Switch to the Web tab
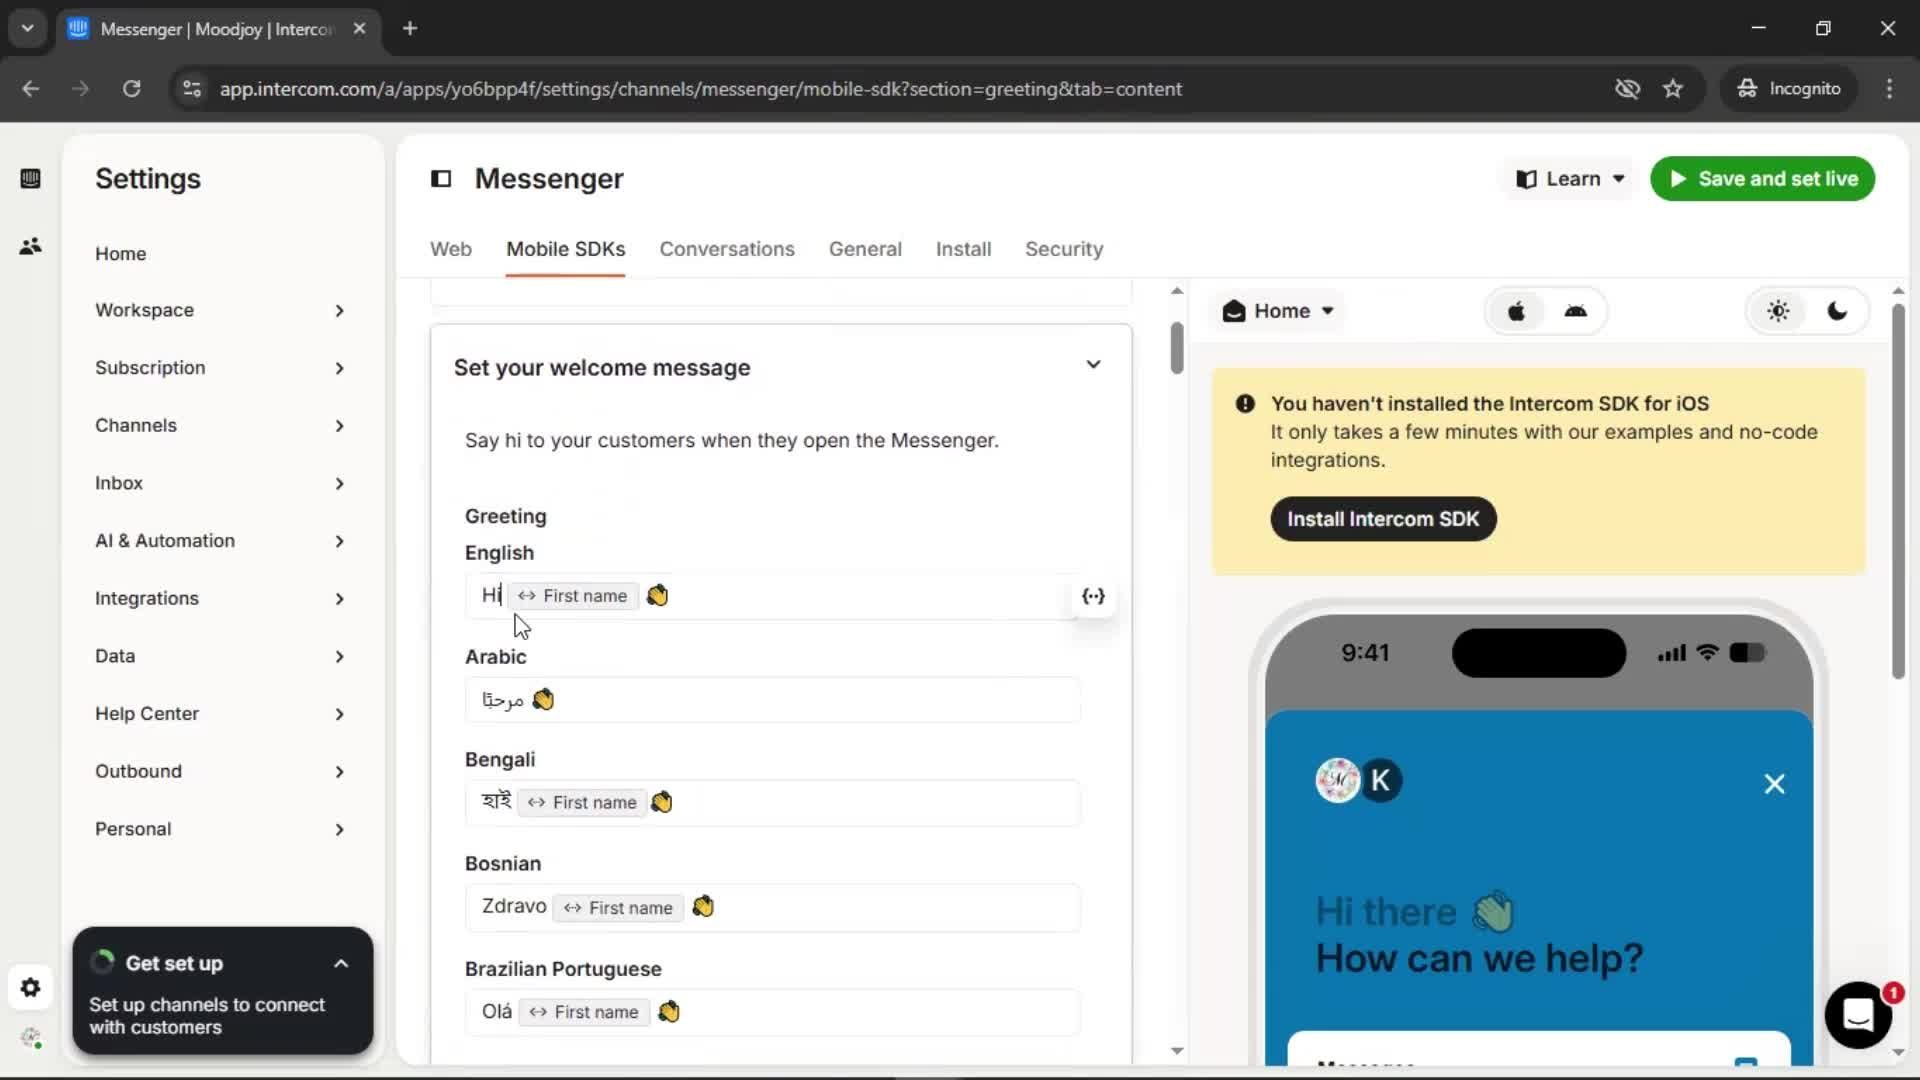1920x1080 pixels. 451,249
